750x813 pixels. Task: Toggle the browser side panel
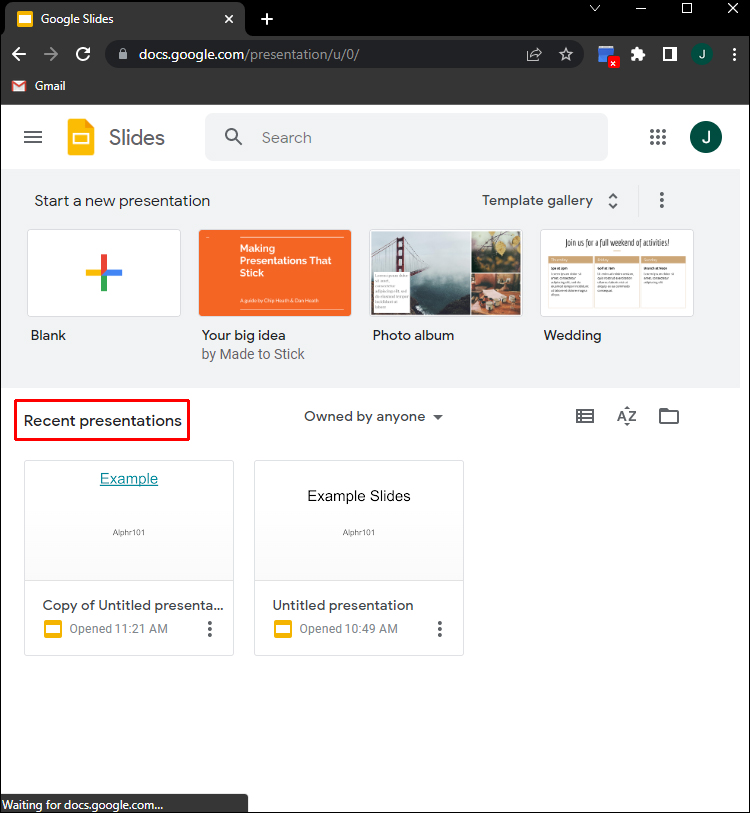(670, 54)
